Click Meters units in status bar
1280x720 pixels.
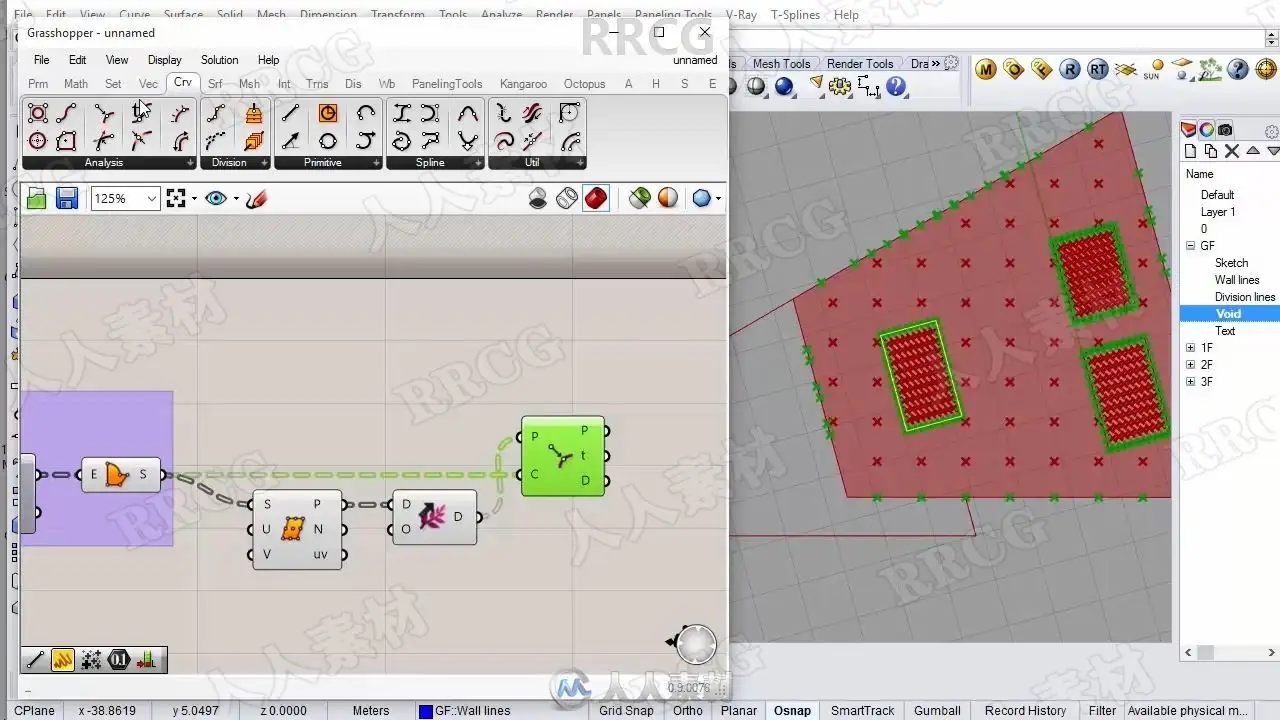[371, 711]
